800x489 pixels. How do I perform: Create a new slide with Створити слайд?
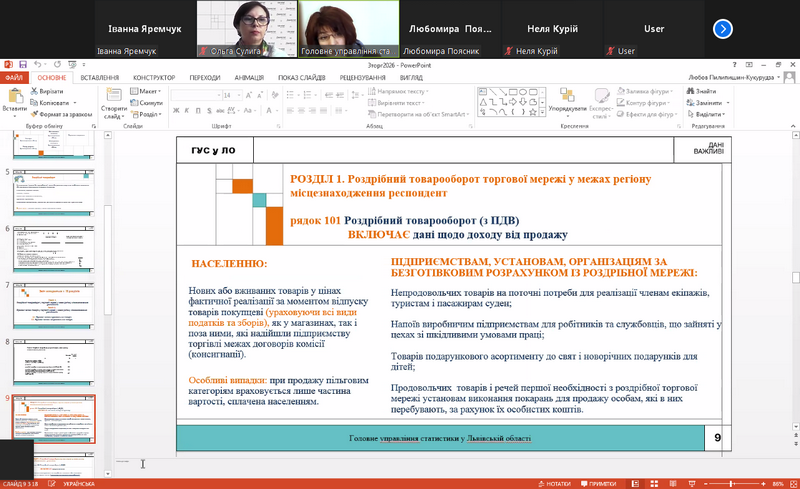coord(114,103)
